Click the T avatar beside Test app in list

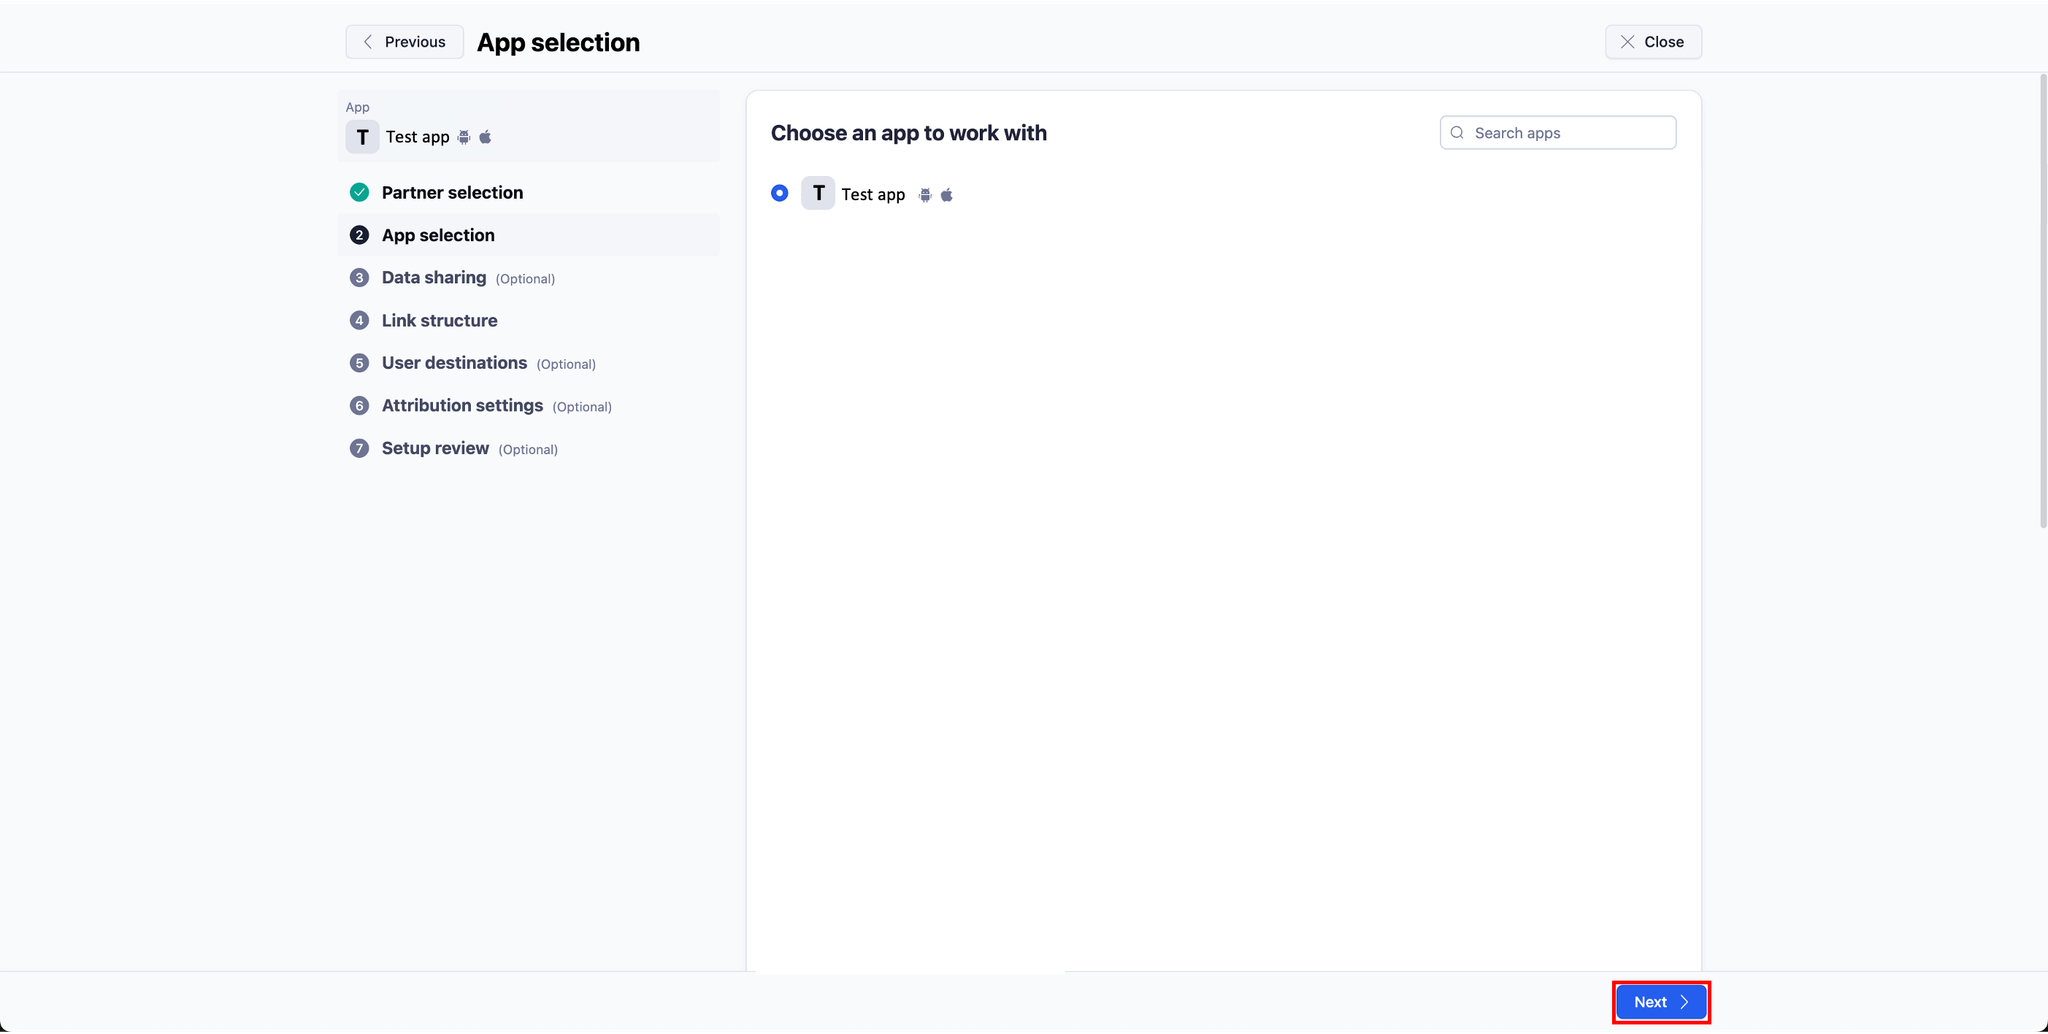pyautogui.click(x=818, y=193)
